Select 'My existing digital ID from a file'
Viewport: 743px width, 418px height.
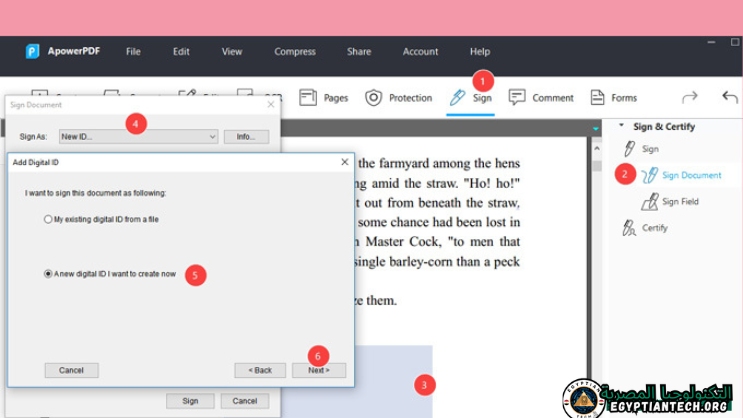48,219
